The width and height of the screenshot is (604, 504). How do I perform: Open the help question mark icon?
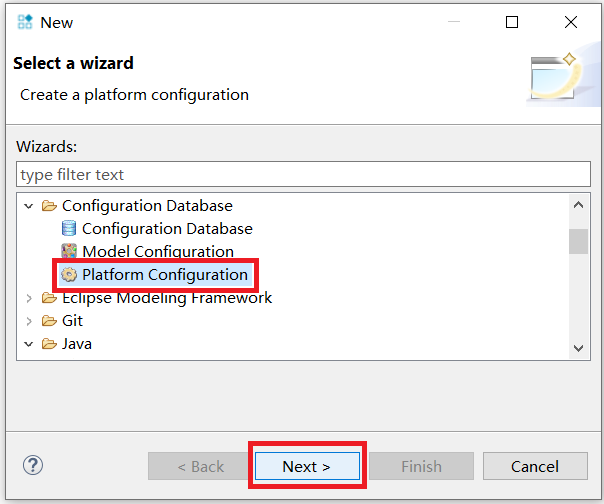tap(33, 465)
